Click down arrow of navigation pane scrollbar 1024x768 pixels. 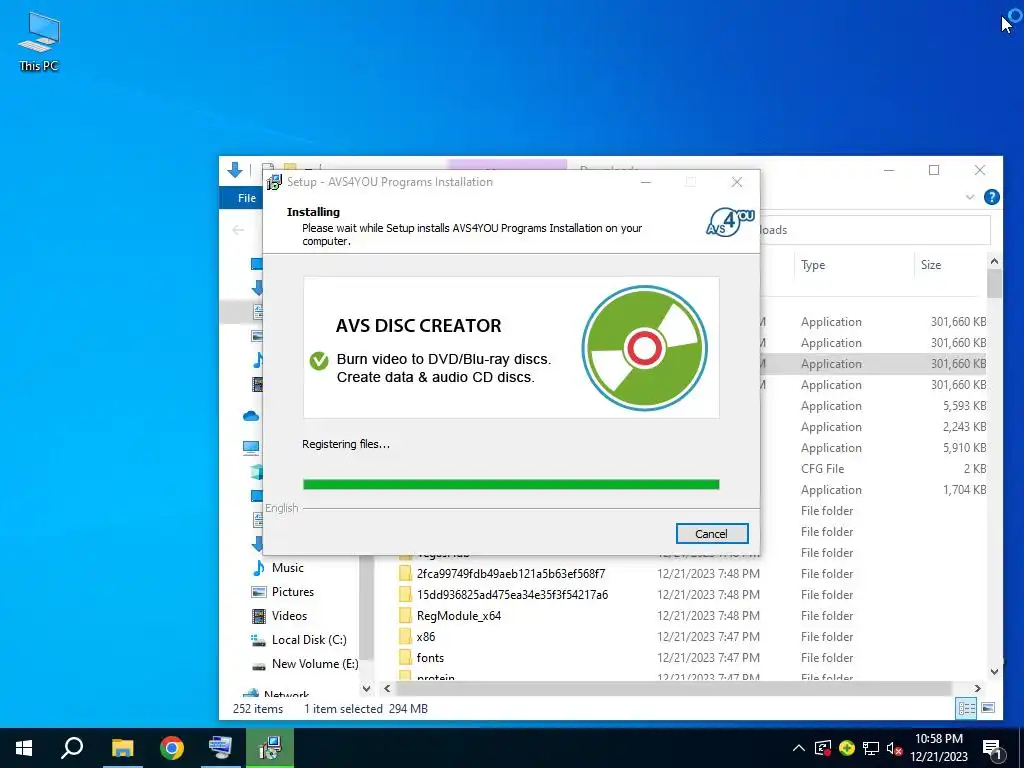[x=366, y=688]
